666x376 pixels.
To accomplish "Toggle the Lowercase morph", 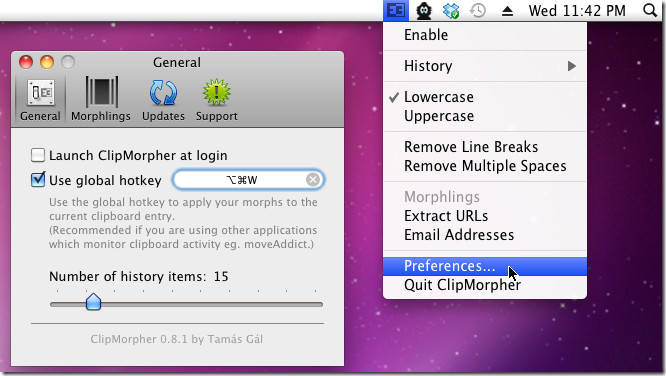I will pos(485,97).
